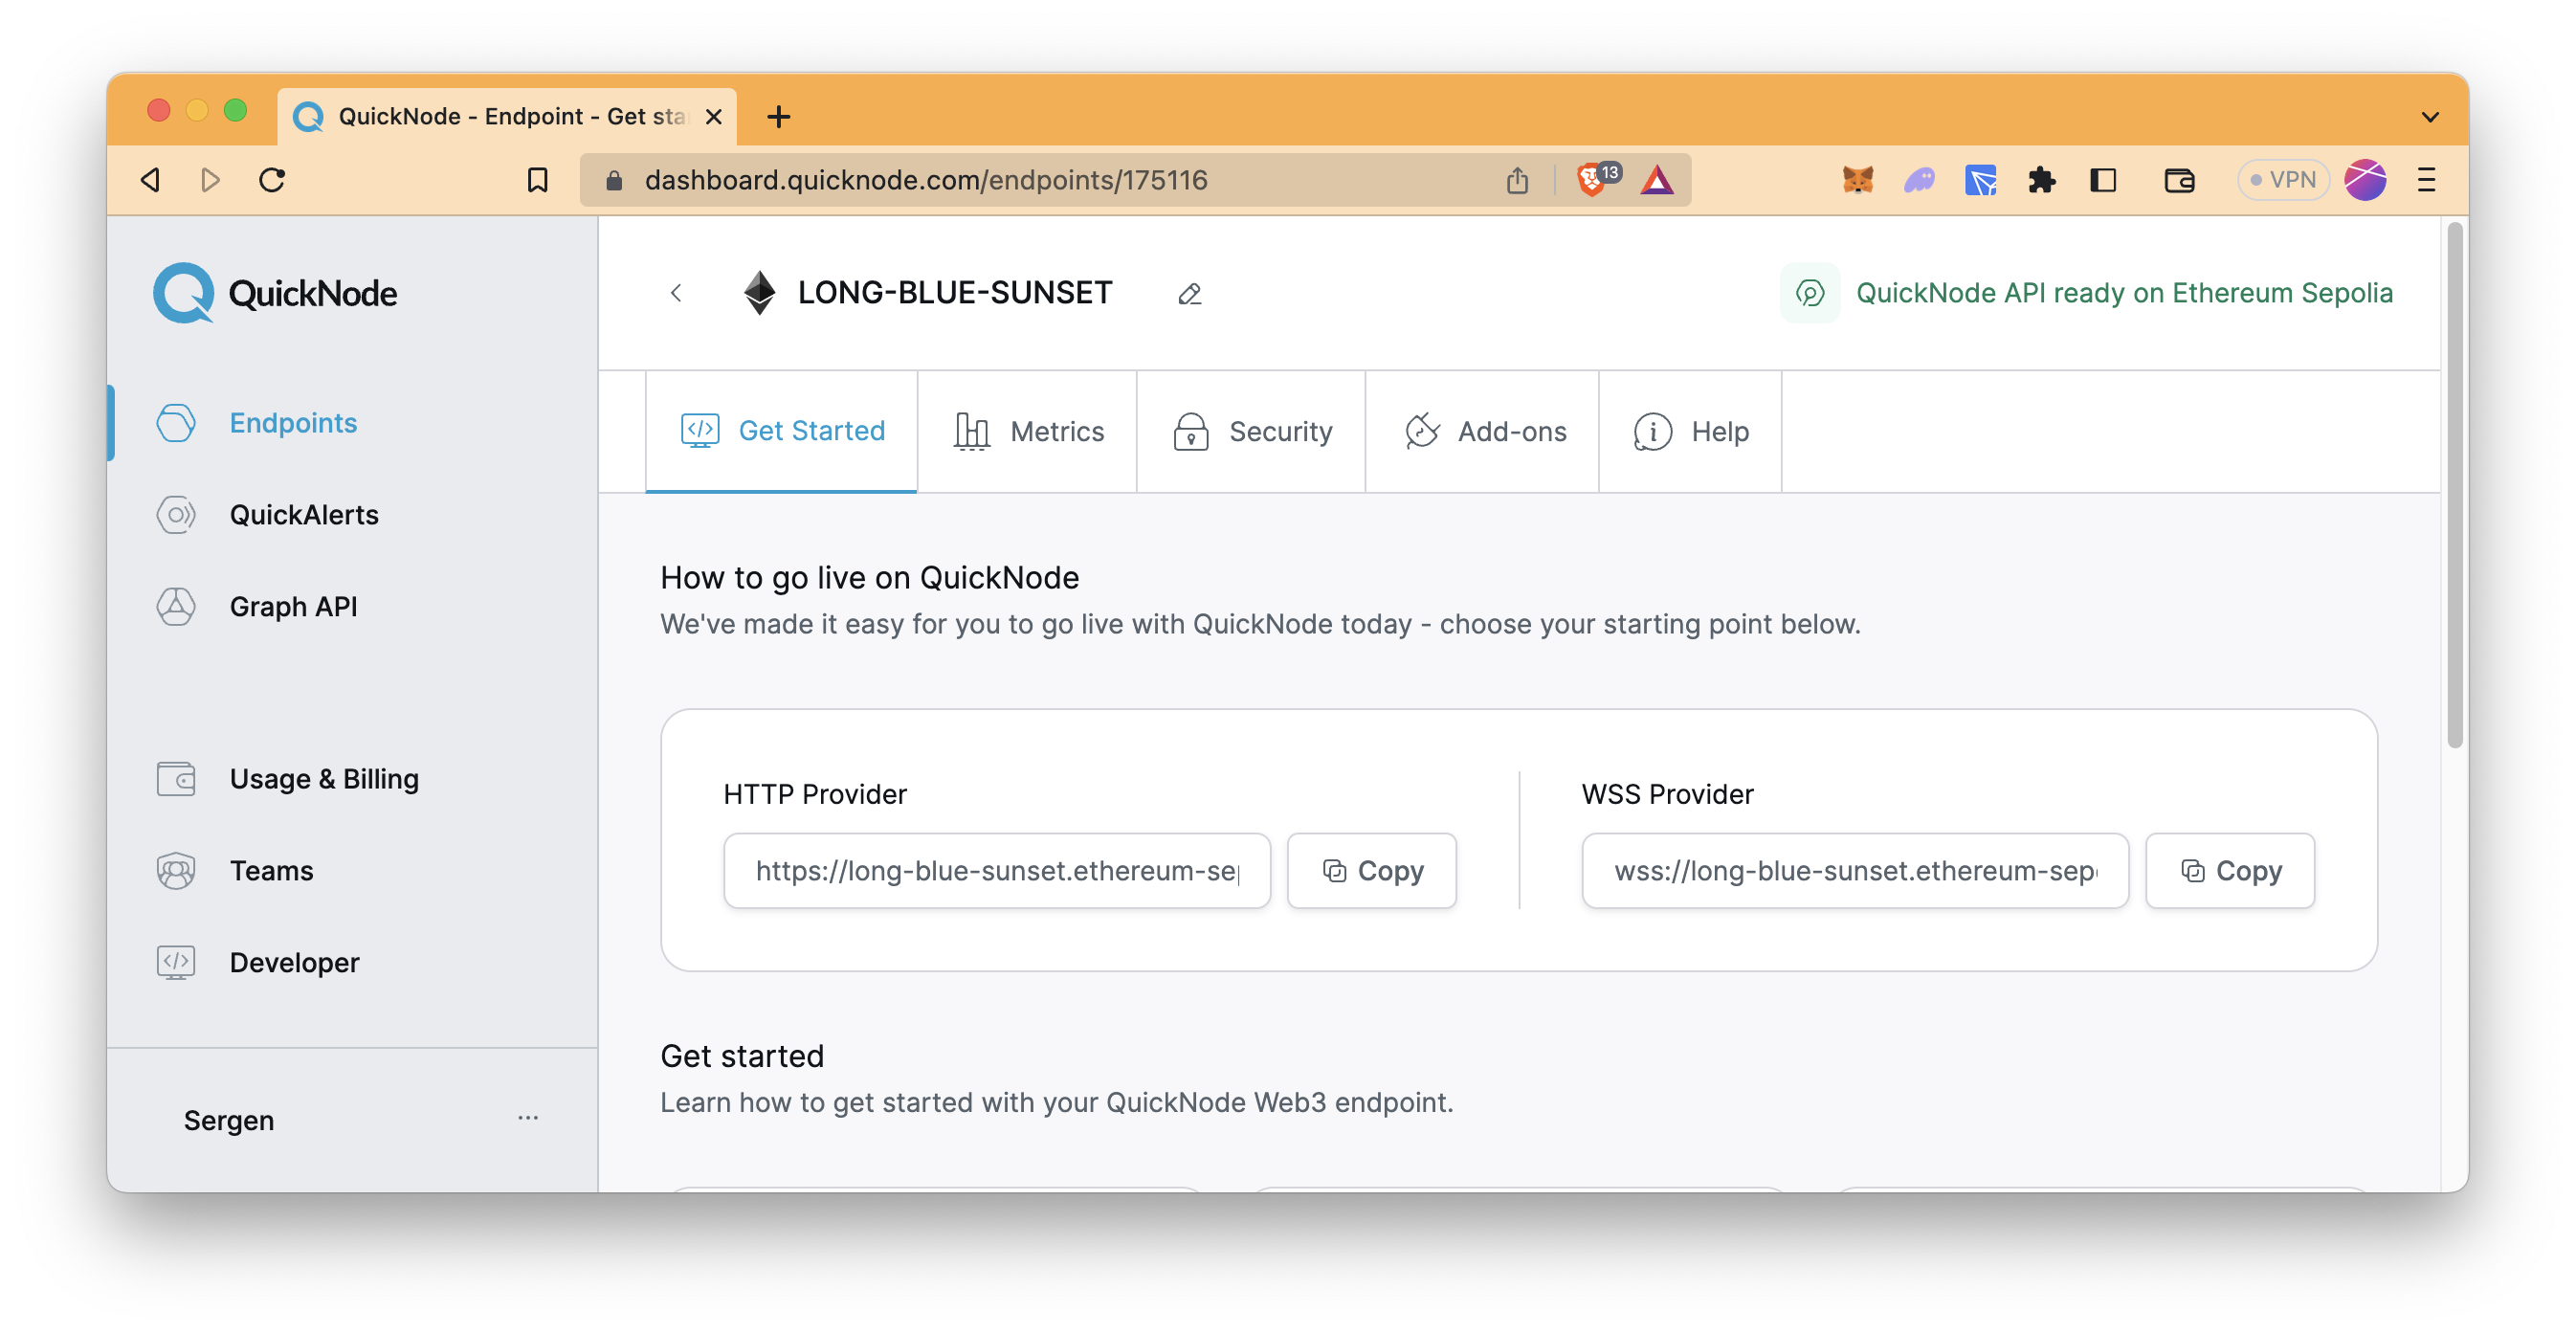Switch to the Metrics tab

(1028, 431)
